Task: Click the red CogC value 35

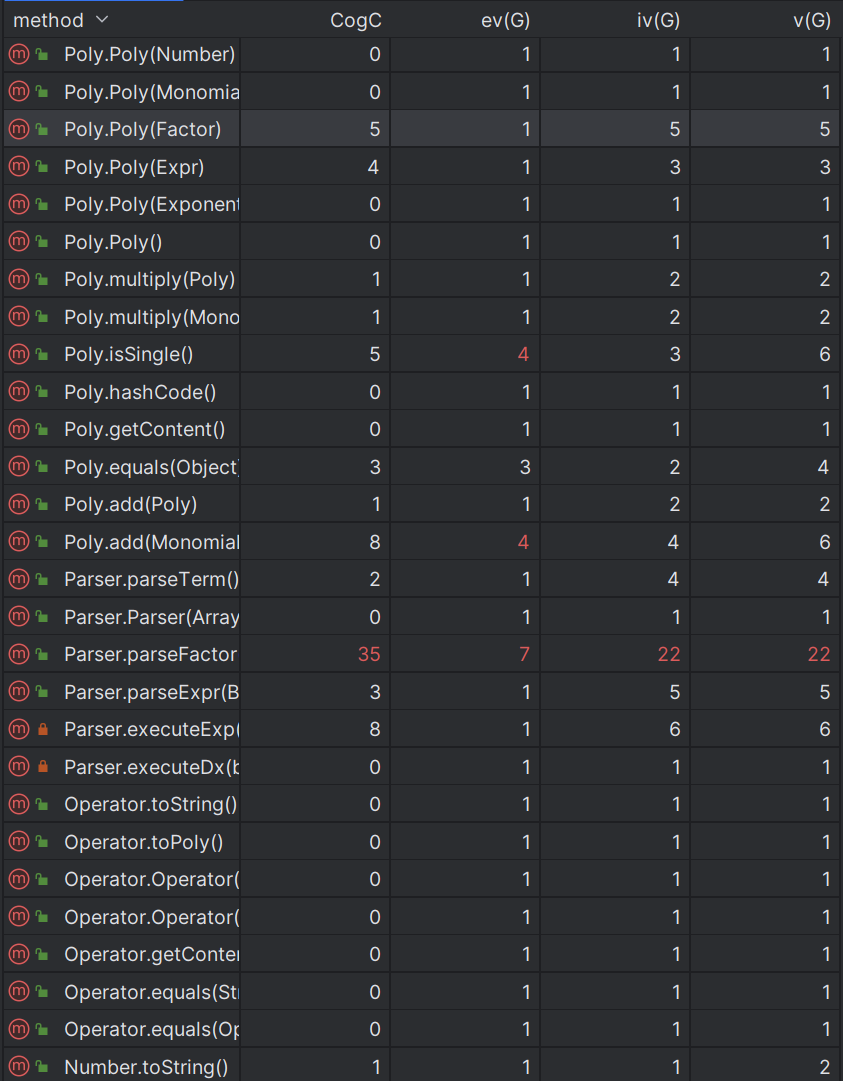Action: [x=369, y=654]
